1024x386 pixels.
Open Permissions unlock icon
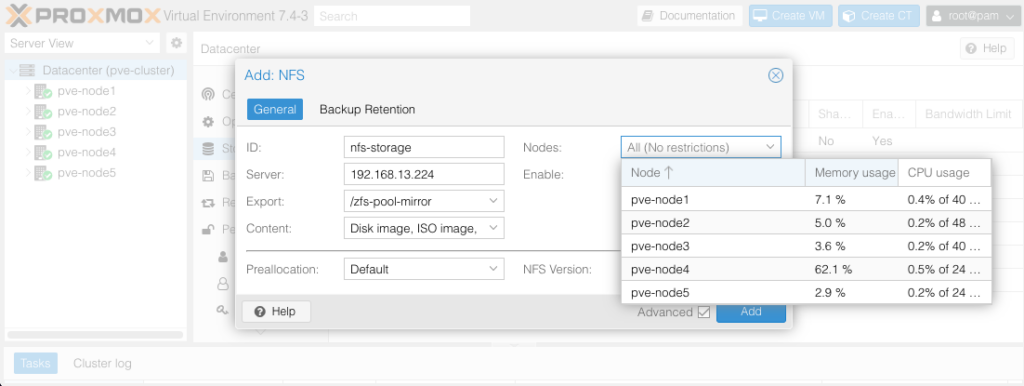coord(208,229)
